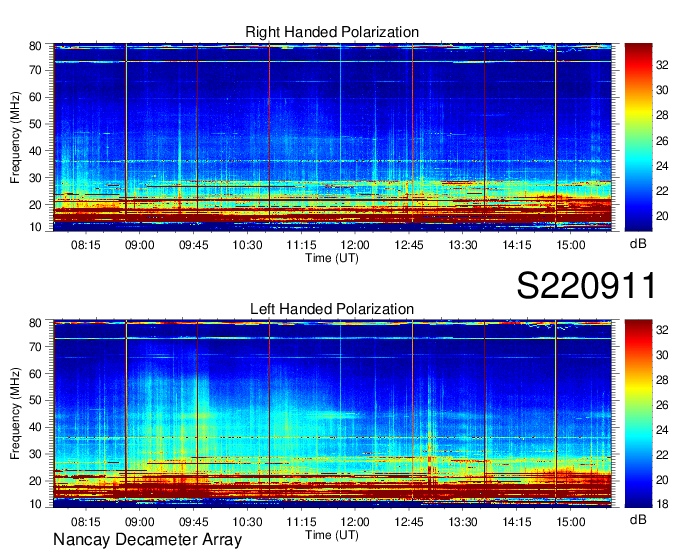Click the 20 value on Right Handed color bar
The height and width of the screenshot is (552, 680).
click(x=662, y=216)
